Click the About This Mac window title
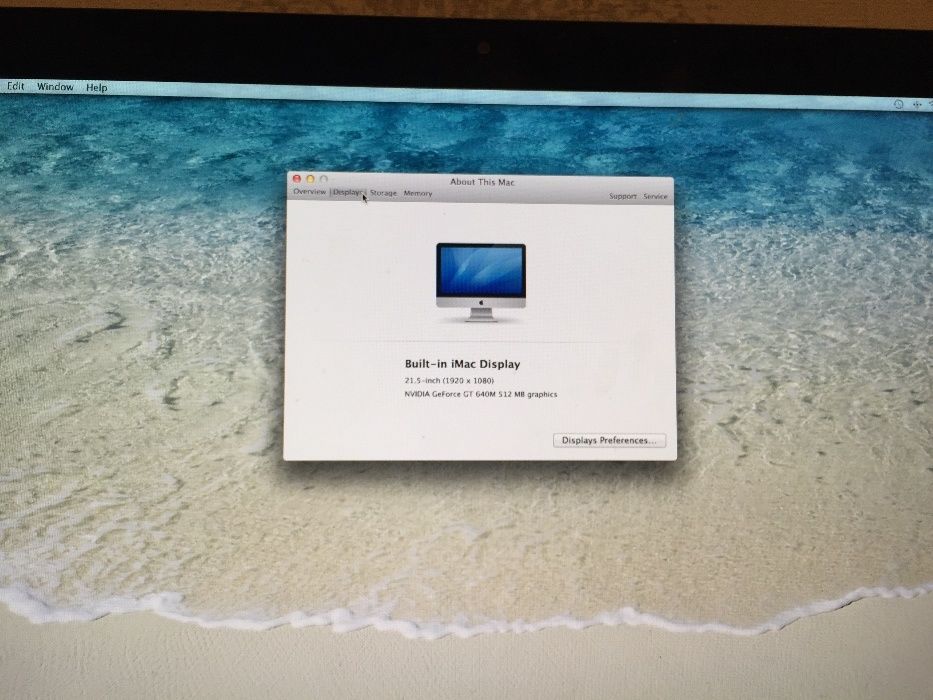Screen dimensions: 933x700 point(482,182)
